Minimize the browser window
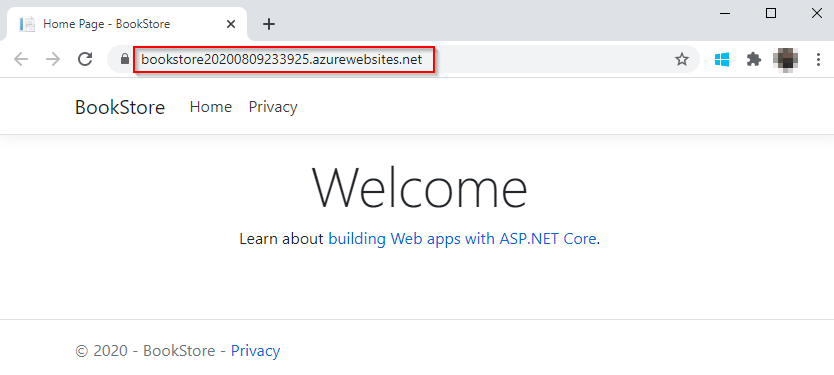Viewport: 834px width, 375px height. [724, 14]
